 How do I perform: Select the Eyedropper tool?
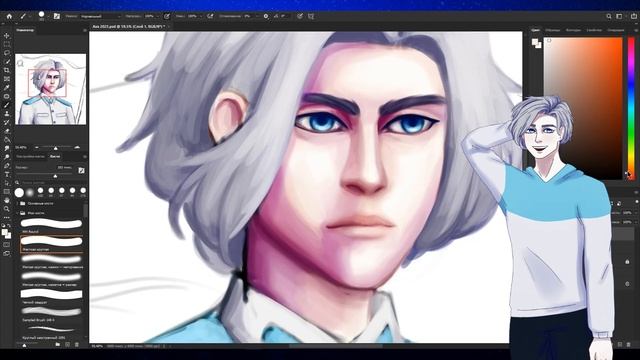(7, 87)
